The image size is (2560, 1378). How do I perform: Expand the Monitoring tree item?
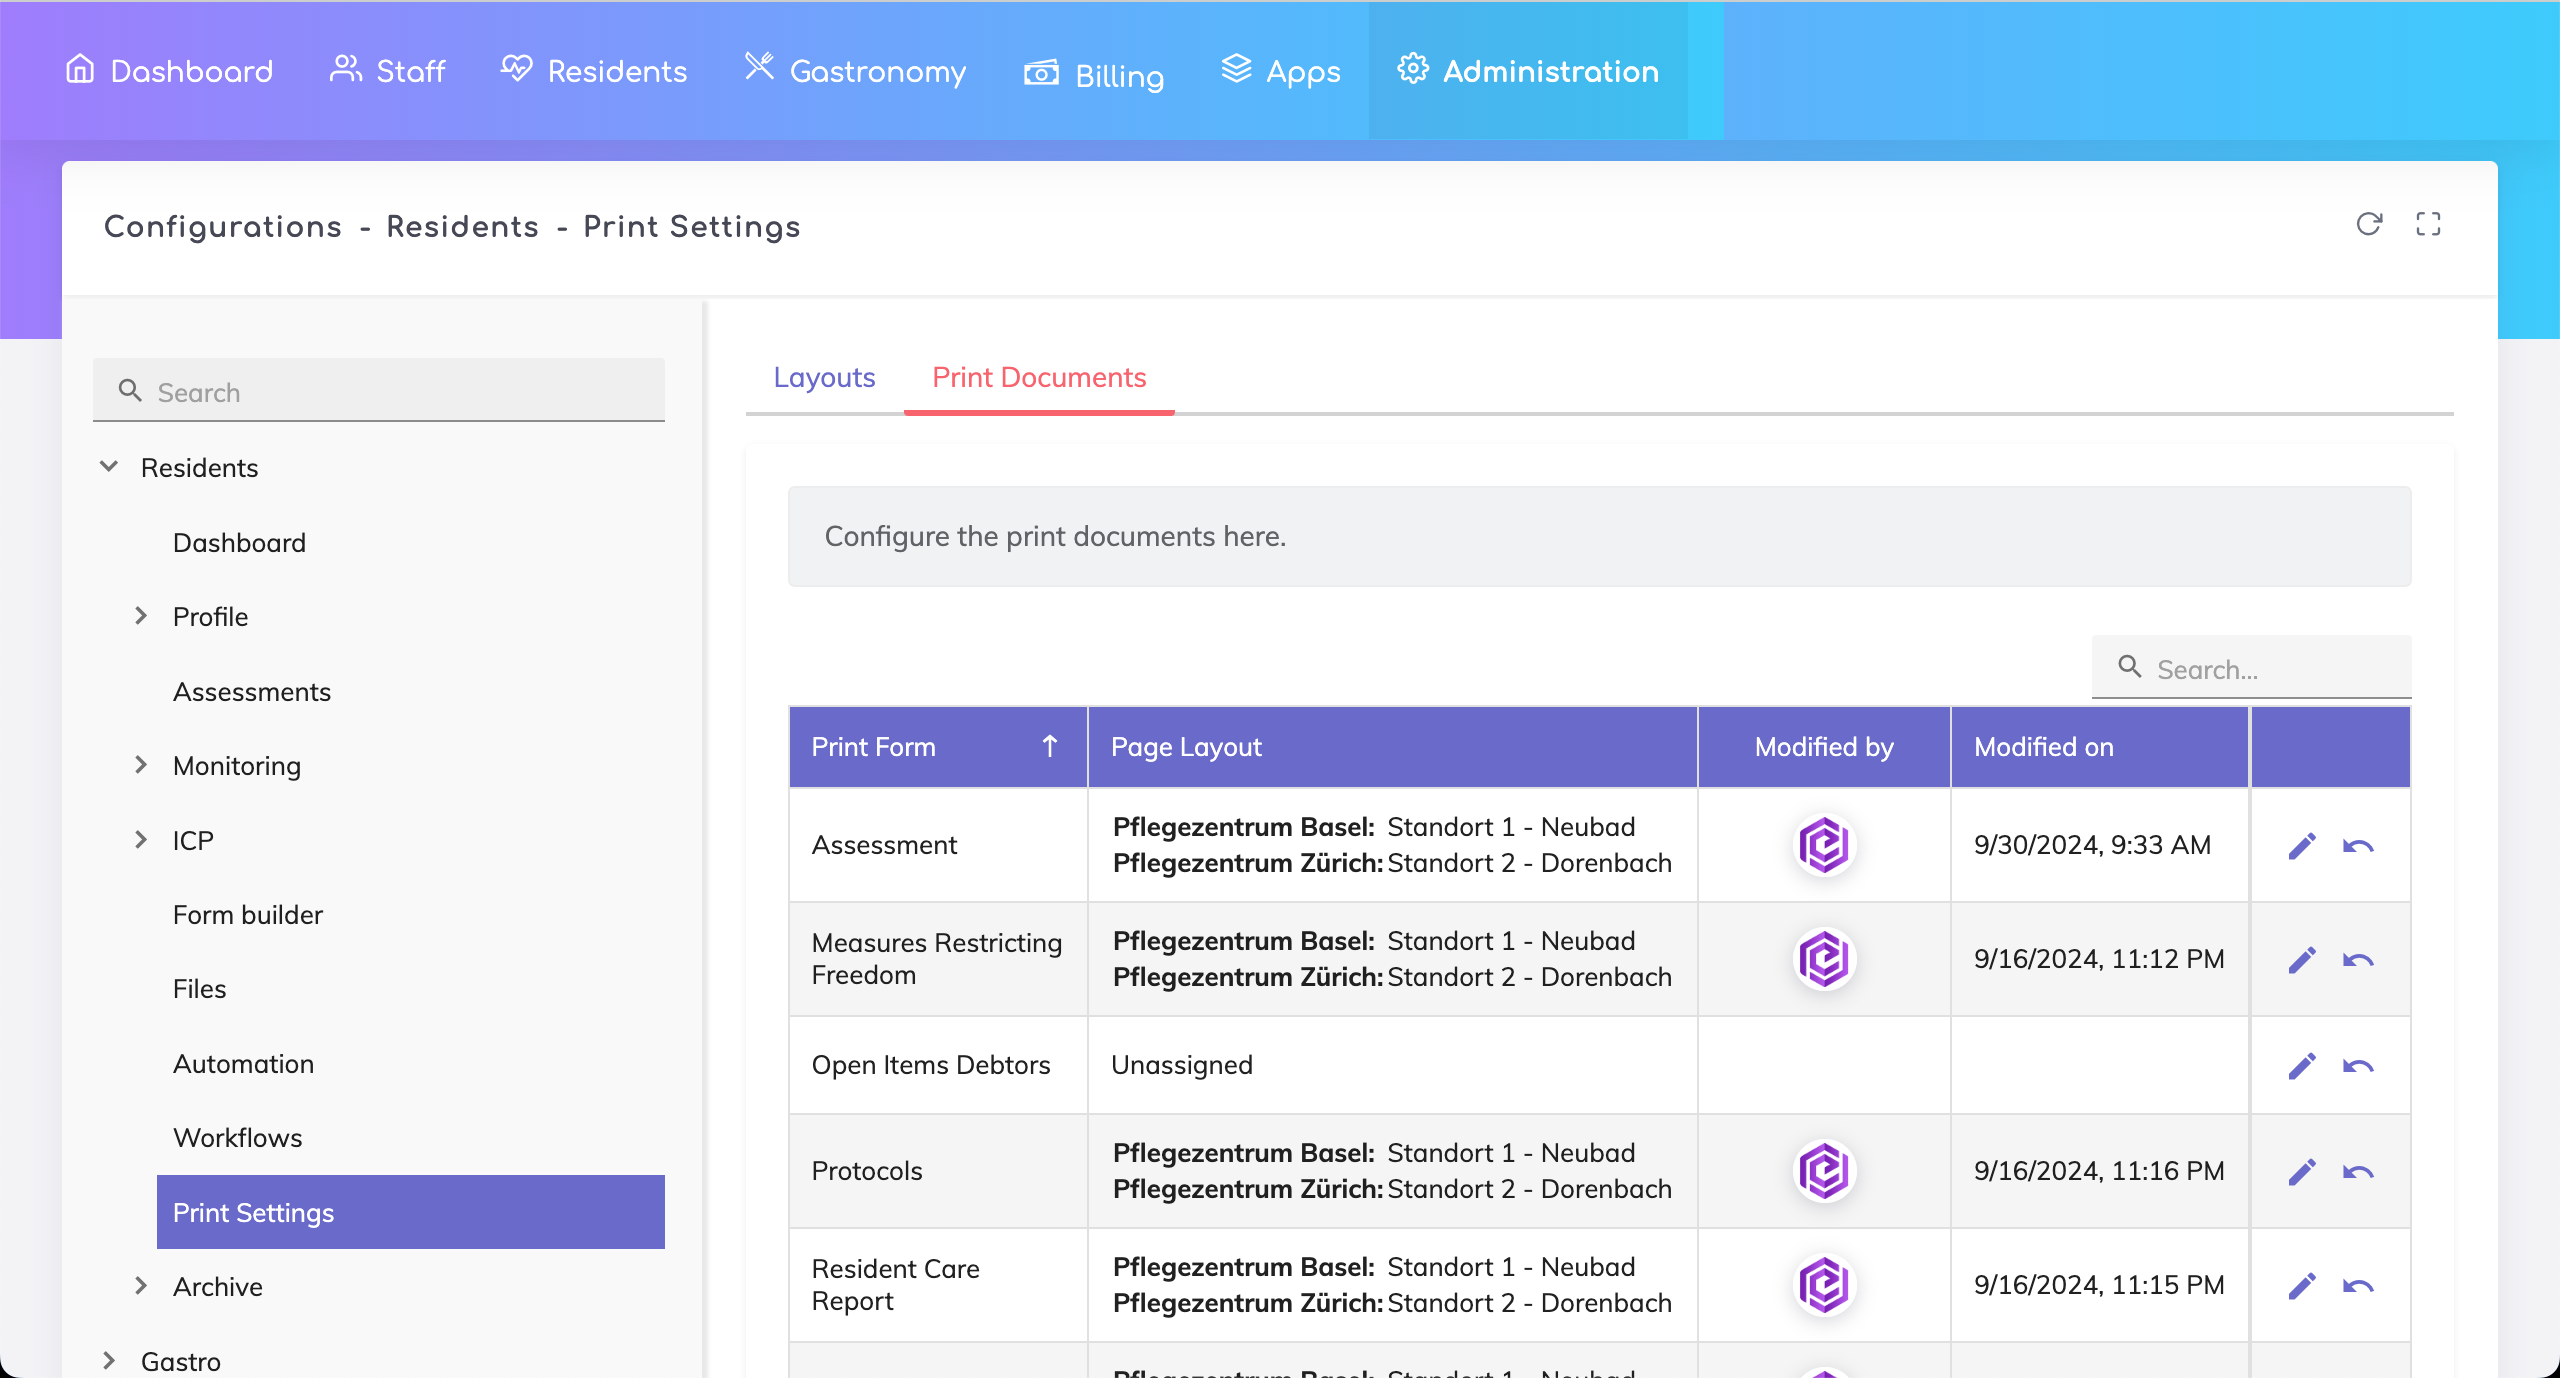[141, 765]
